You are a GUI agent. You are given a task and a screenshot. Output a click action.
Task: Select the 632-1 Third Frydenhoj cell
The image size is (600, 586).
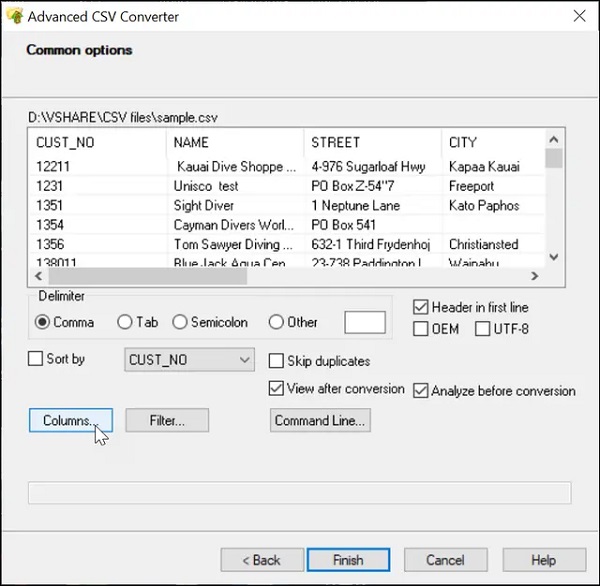pyautogui.click(x=373, y=244)
